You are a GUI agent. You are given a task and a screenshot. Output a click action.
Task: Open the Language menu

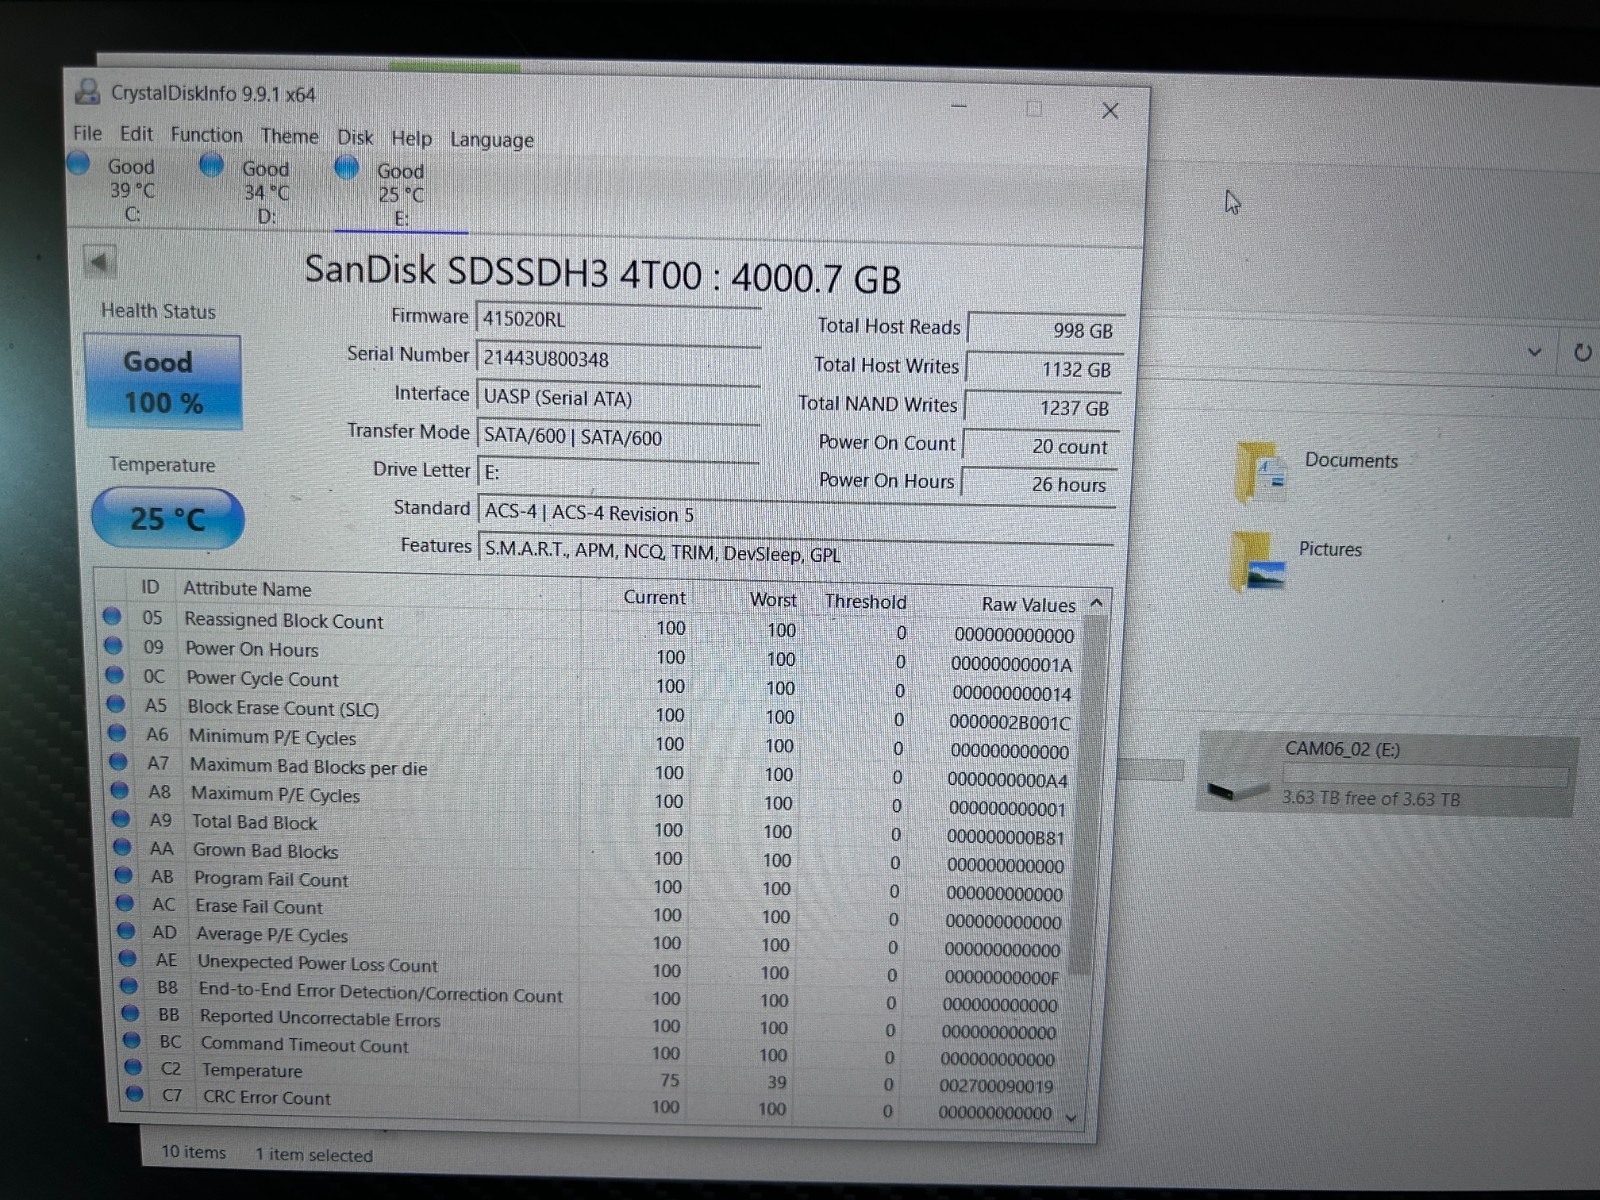pyautogui.click(x=492, y=140)
